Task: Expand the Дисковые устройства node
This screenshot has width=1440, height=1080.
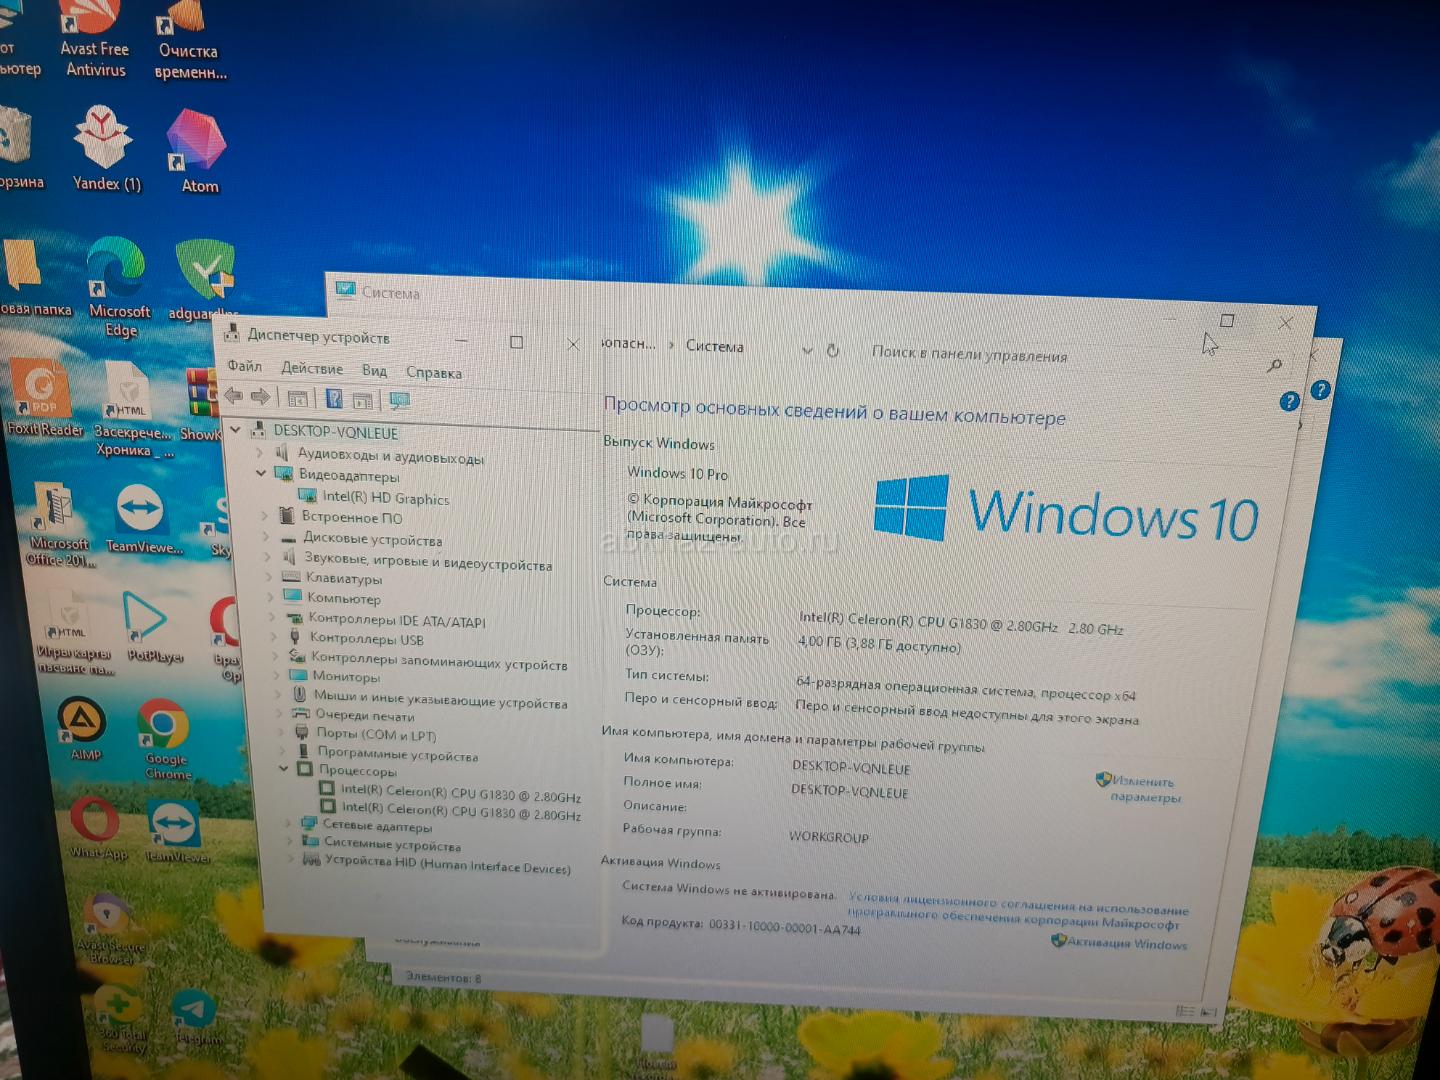Action: click(267, 537)
